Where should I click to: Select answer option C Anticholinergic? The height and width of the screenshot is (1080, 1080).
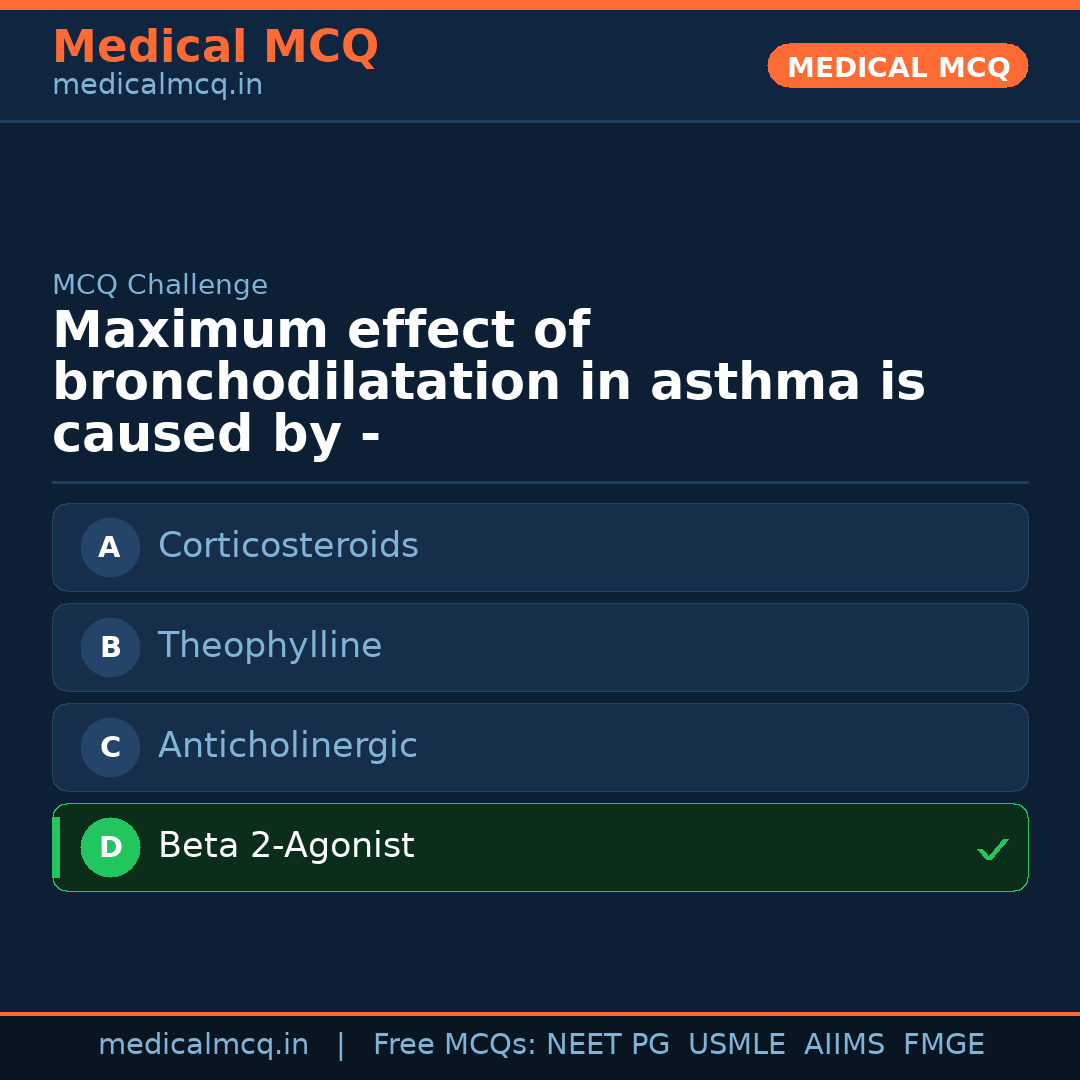coord(540,747)
